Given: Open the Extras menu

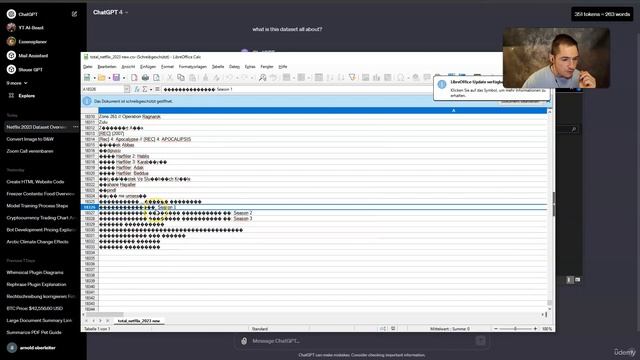Looking at the screenshot, I should [x=250, y=67].
